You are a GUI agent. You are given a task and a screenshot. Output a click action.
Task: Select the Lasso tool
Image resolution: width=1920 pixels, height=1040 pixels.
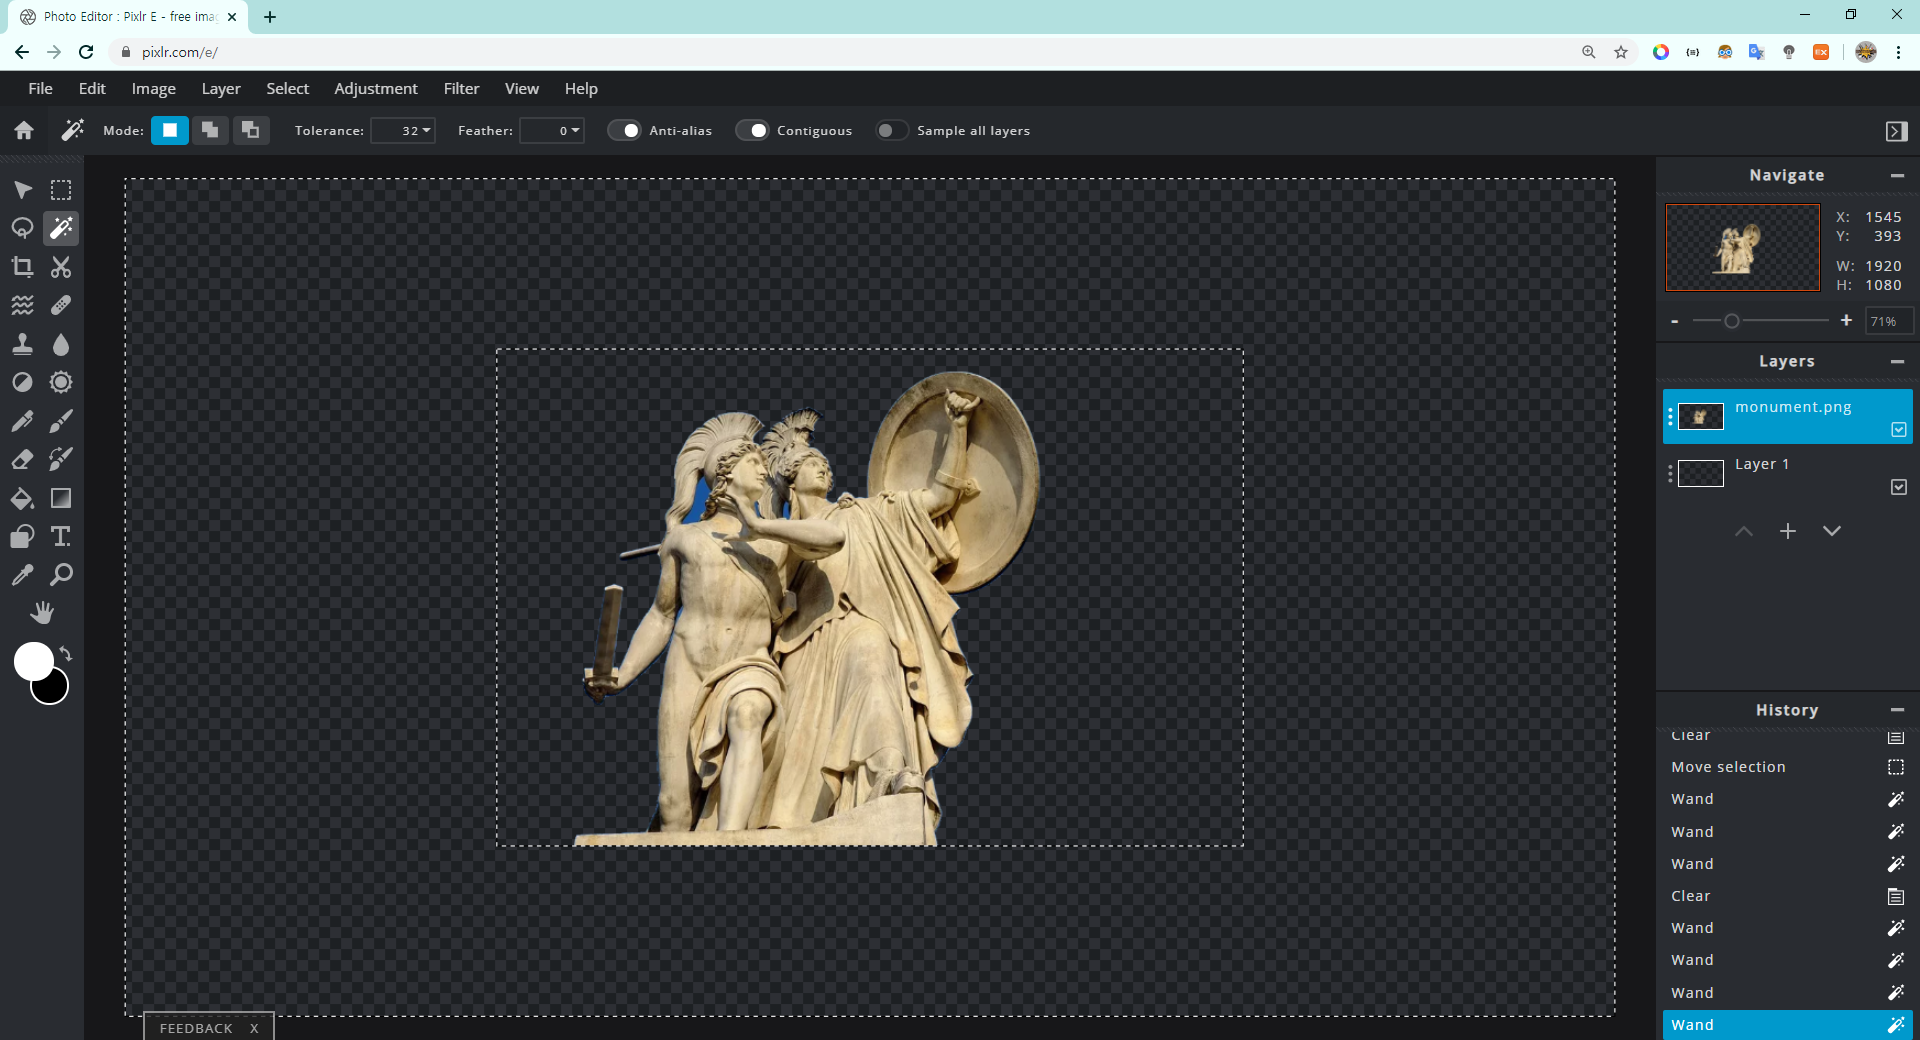point(22,228)
